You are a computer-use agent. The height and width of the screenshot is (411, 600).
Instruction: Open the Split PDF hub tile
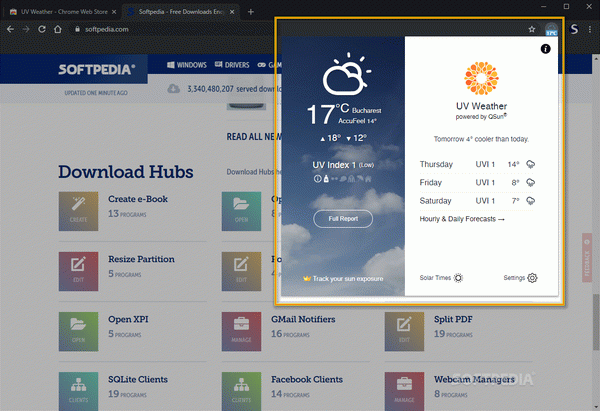(x=404, y=331)
